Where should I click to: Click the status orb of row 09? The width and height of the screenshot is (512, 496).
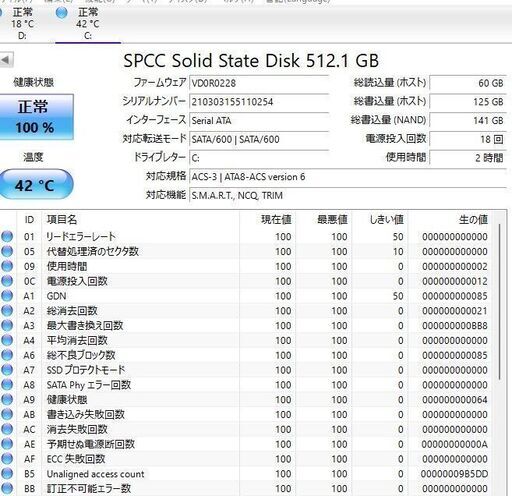click(x=7, y=266)
